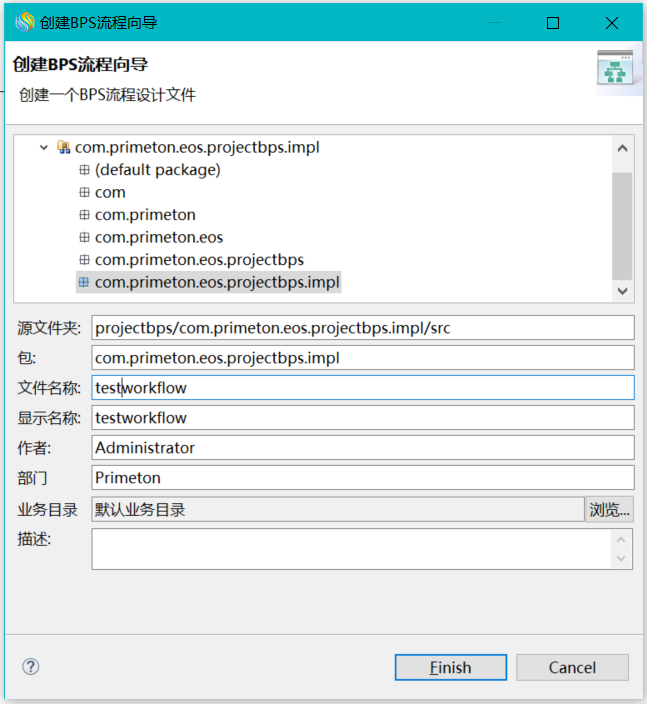
Task: Click the BPS wizard icon in title bar
Action: 24,22
